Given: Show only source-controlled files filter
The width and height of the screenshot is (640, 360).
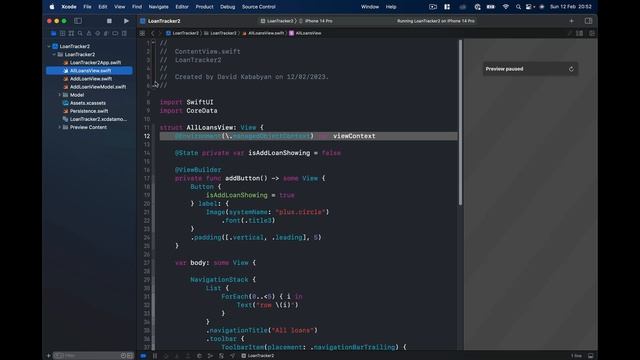Looking at the screenshot, I should (130, 356).
